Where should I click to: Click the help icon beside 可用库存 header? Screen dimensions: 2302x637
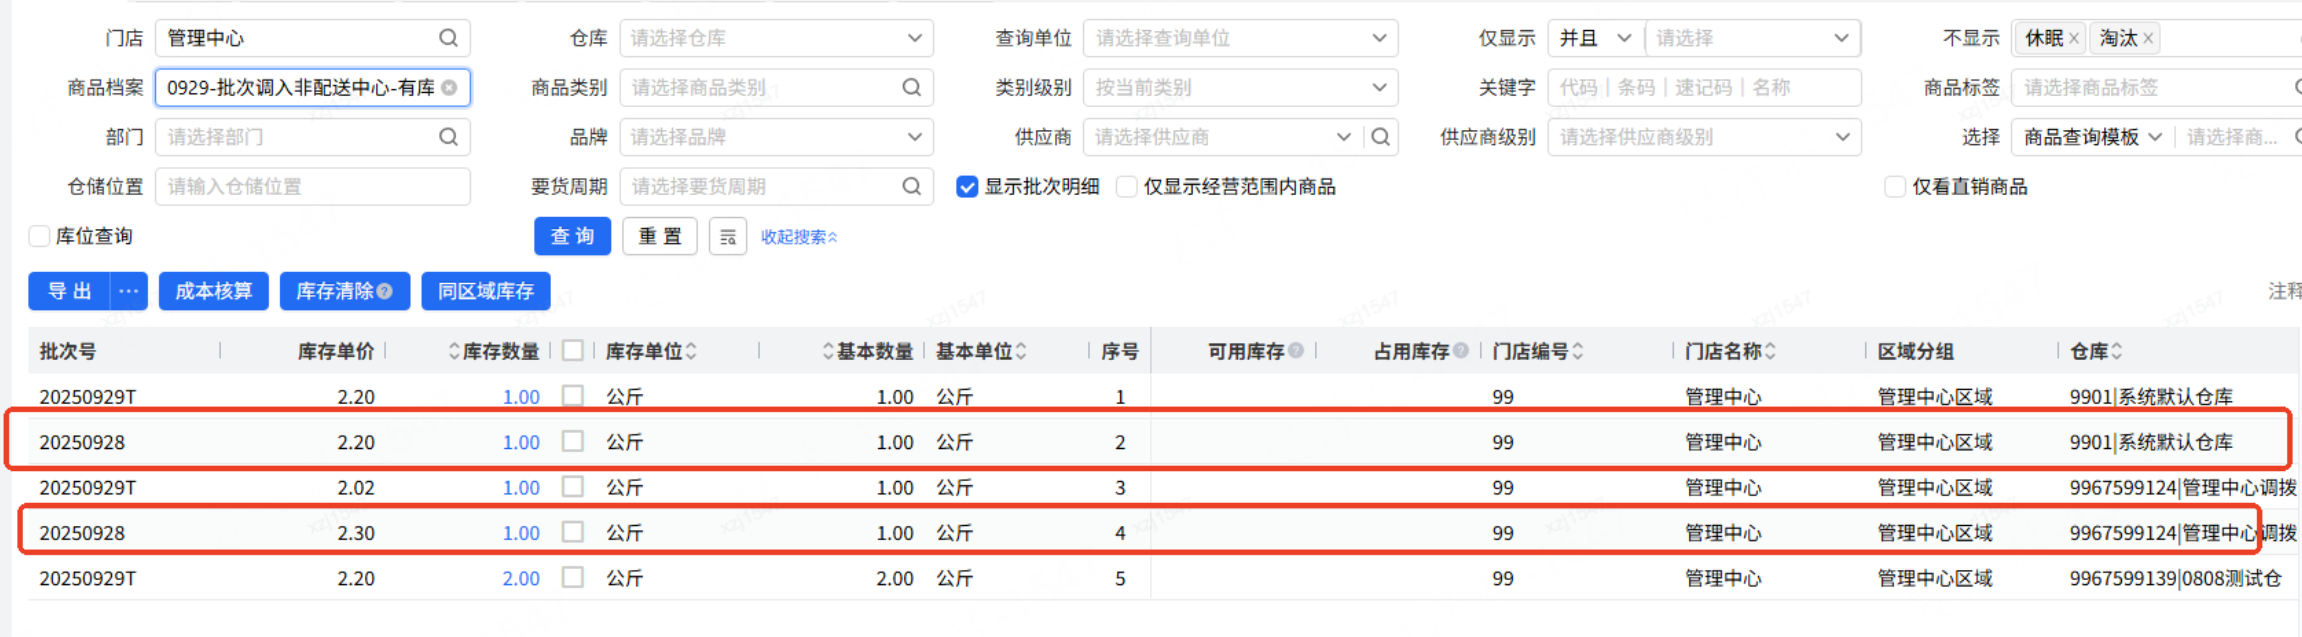tap(1296, 351)
